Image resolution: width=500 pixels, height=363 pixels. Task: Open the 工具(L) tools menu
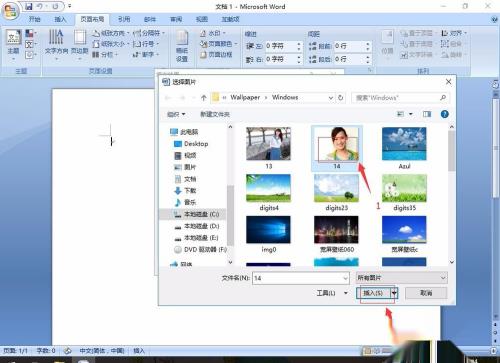(332, 293)
